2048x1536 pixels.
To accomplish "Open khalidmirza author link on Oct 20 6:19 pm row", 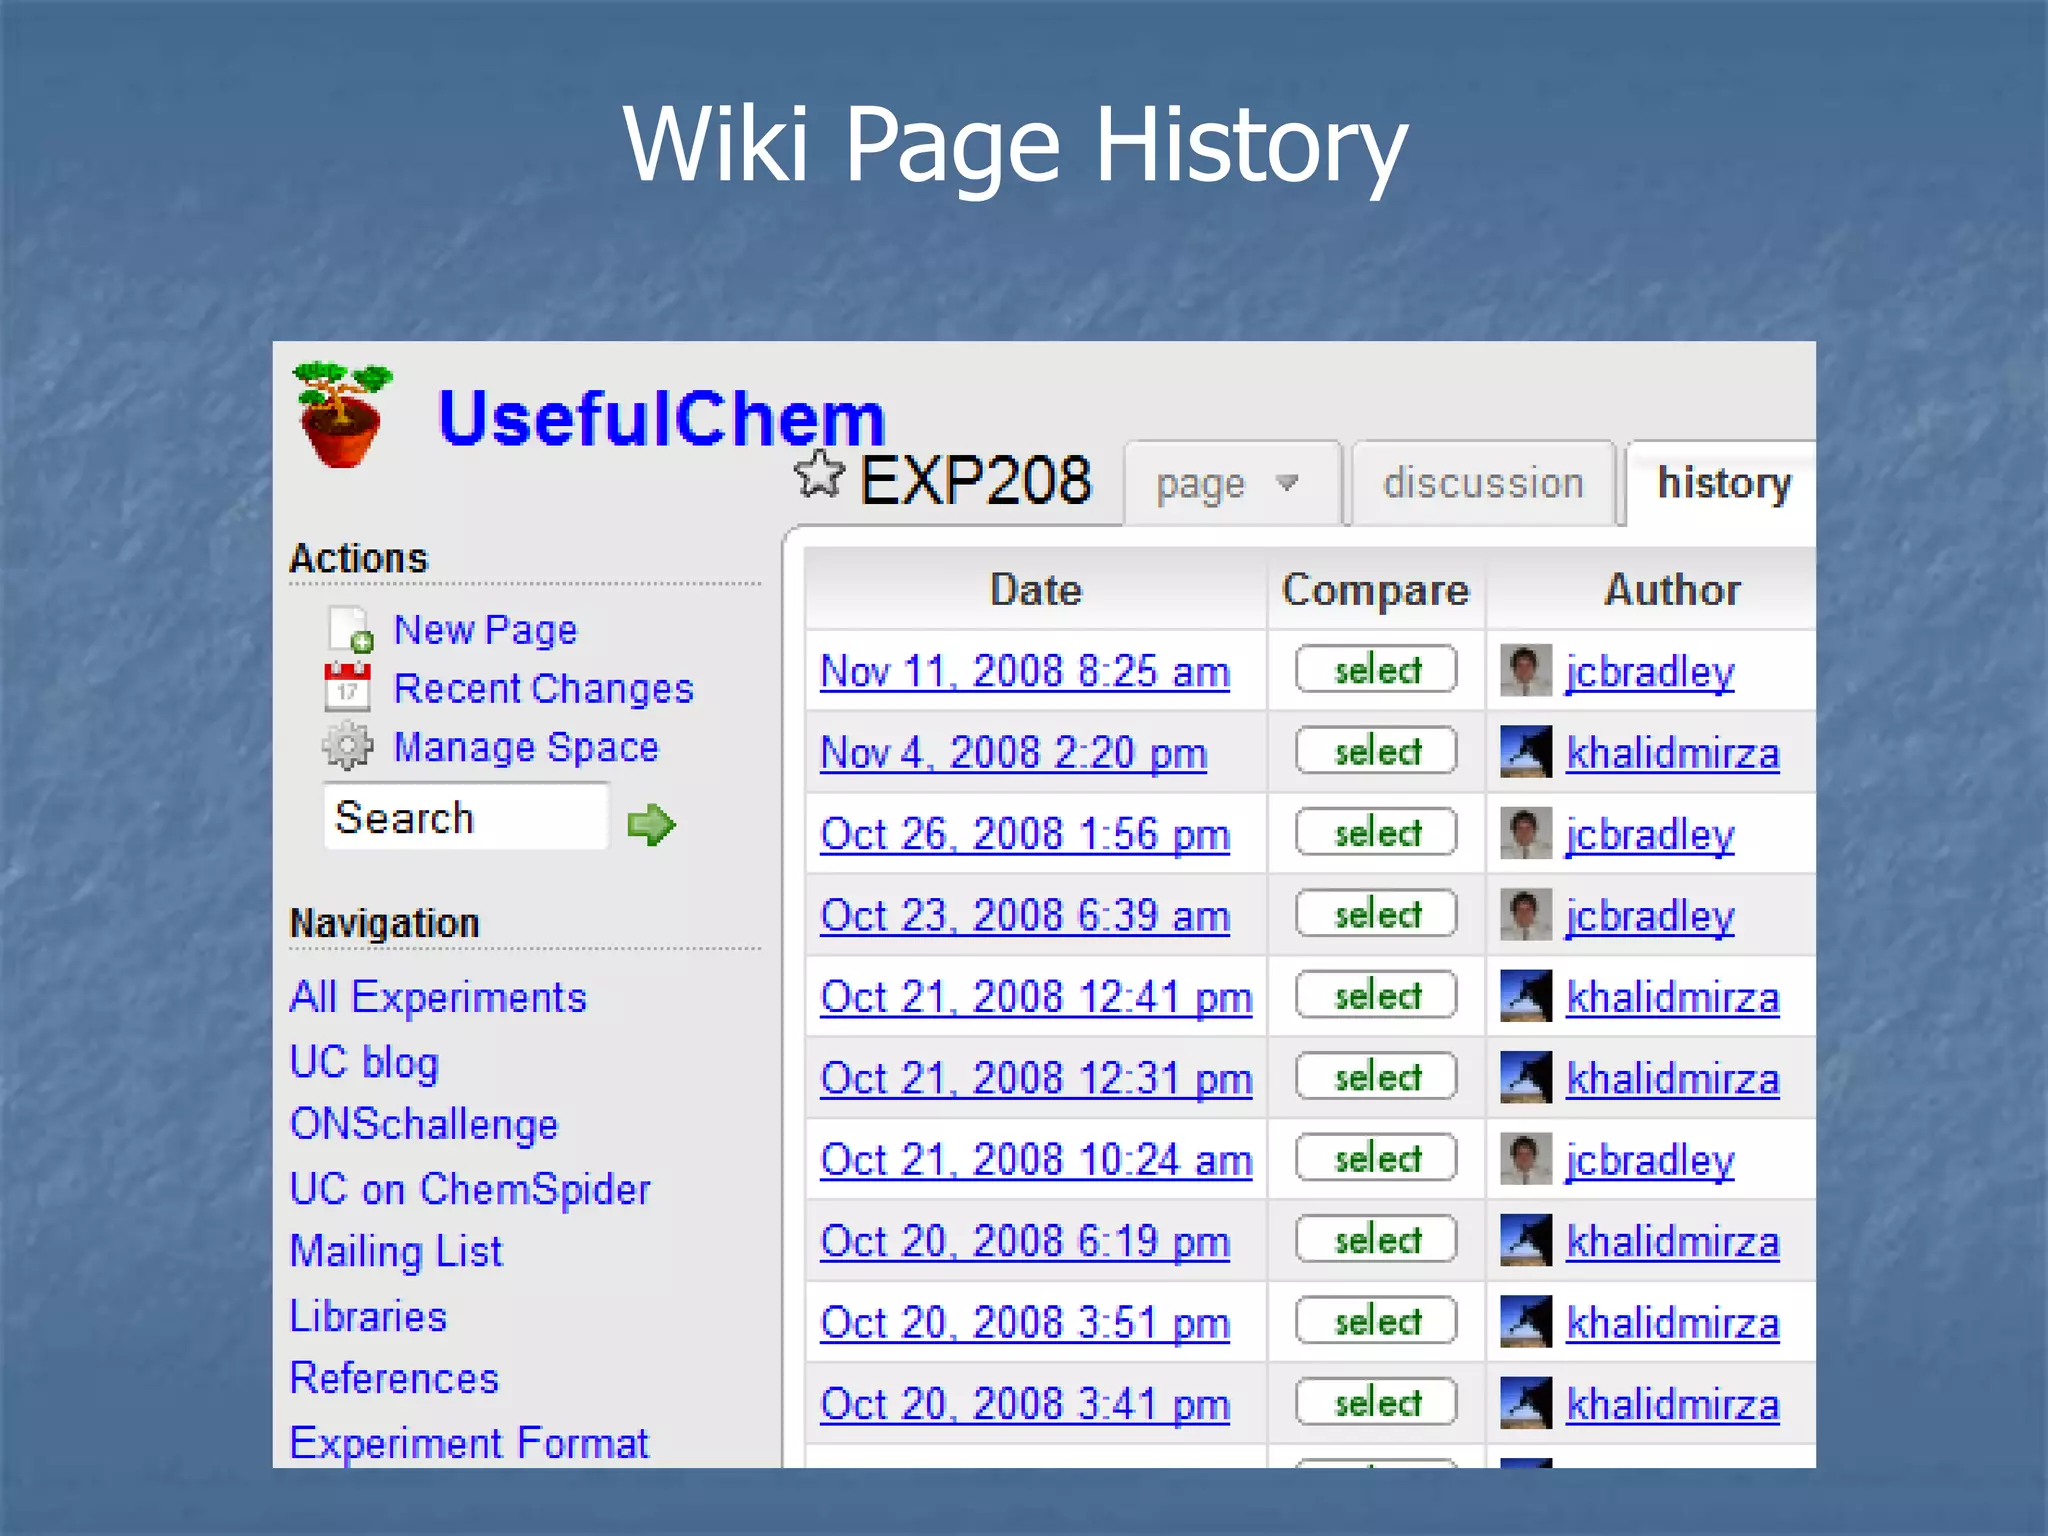I will pos(1672,1242).
